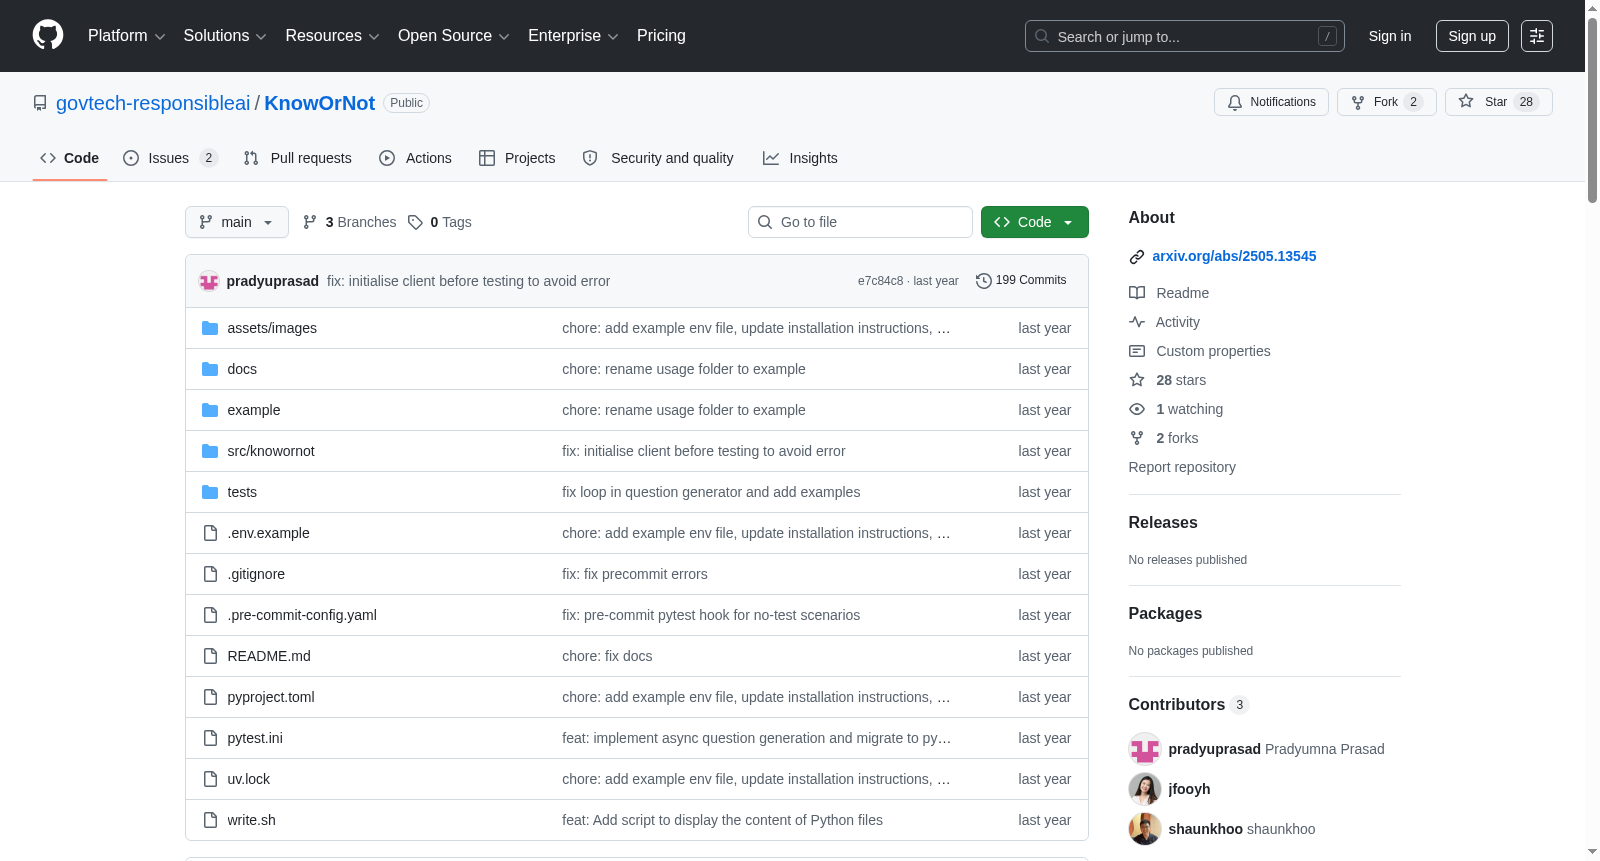Click commit hash e7c84c8
The width and height of the screenshot is (1600, 861).
click(880, 281)
